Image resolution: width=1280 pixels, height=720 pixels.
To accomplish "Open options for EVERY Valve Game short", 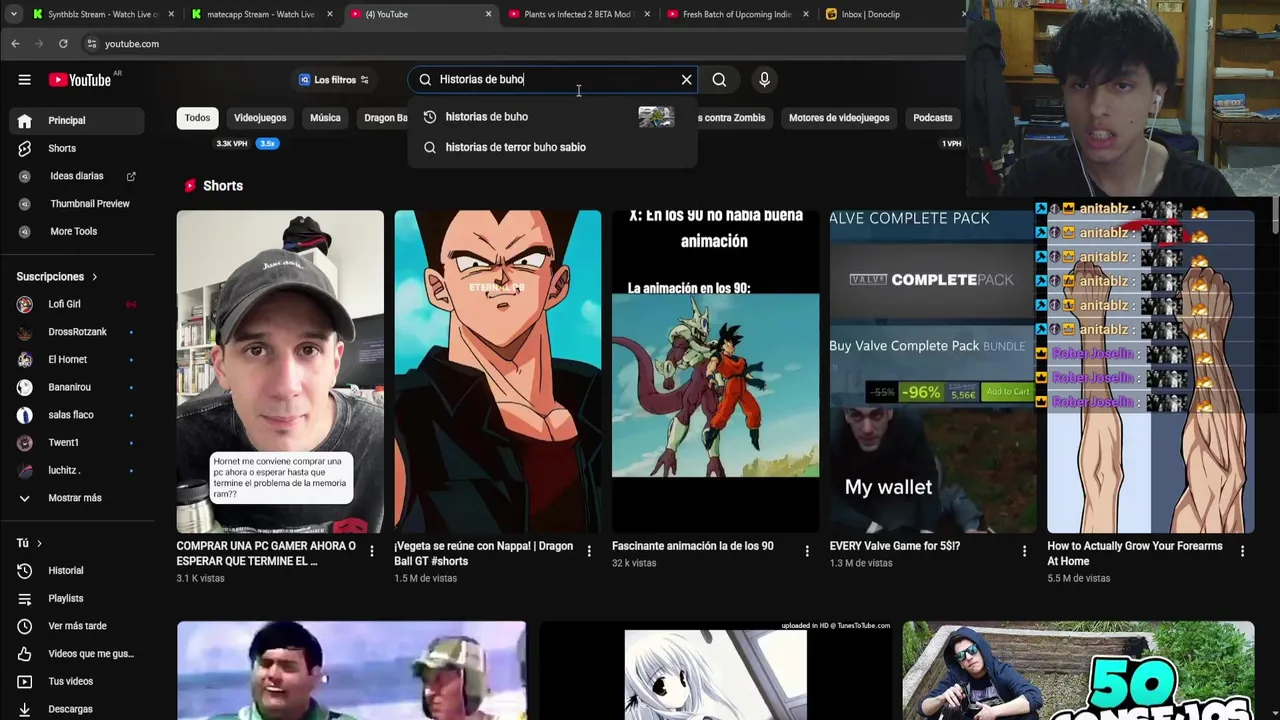I will tap(1024, 551).
